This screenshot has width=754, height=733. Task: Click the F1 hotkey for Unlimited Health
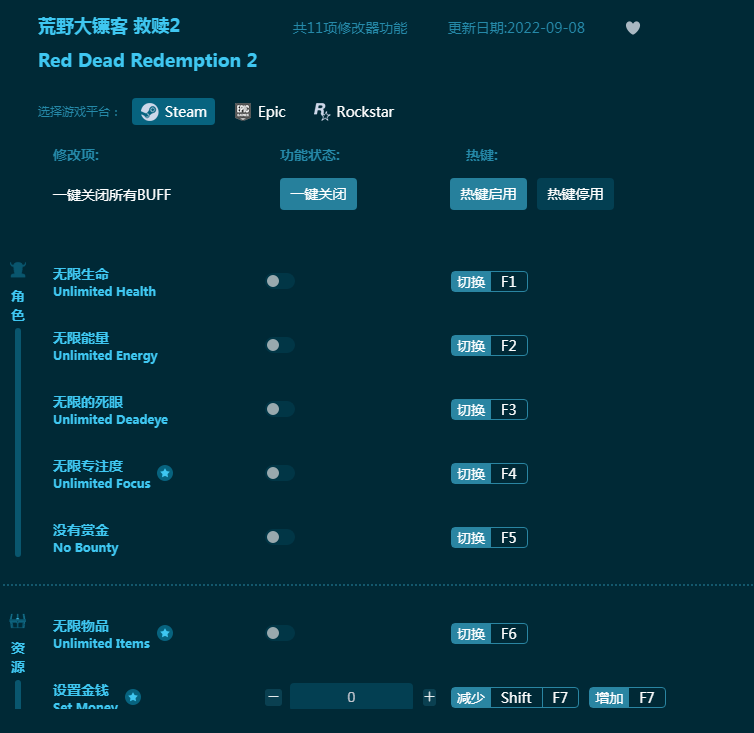click(489, 281)
